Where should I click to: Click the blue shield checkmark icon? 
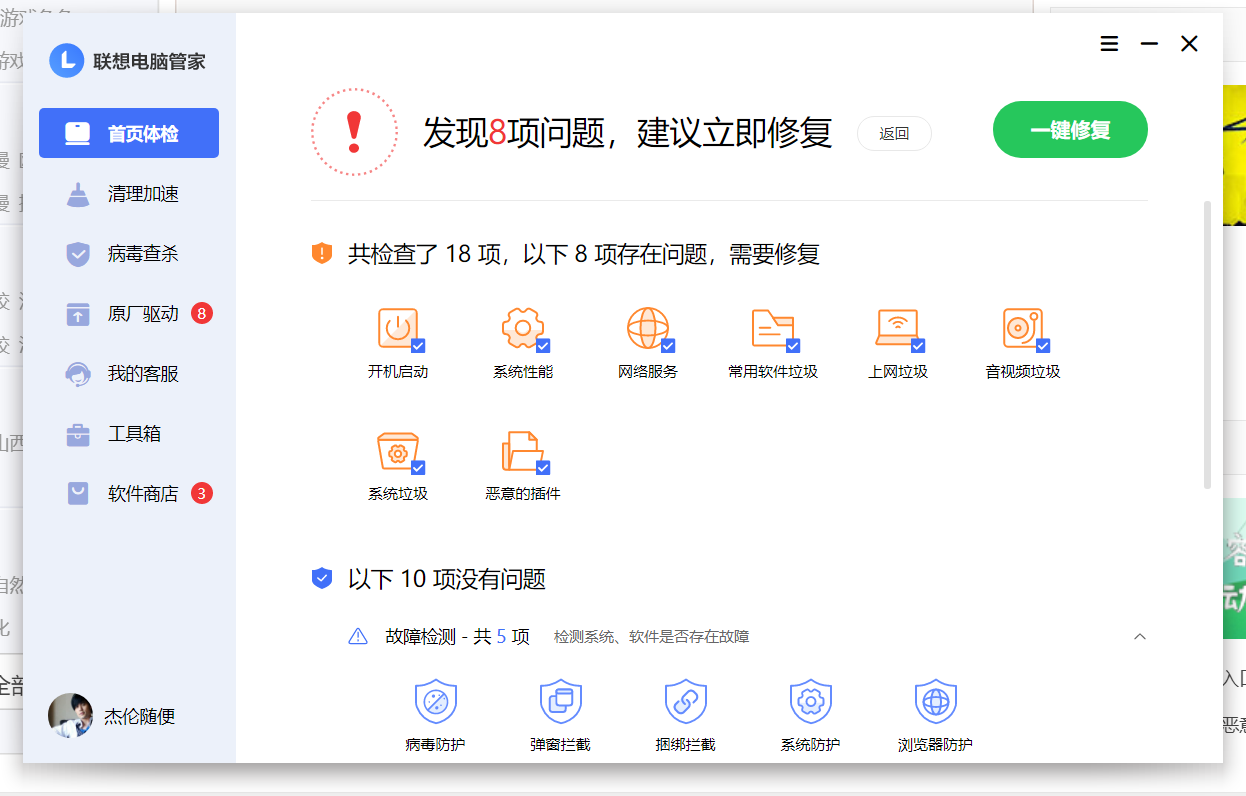pos(321,578)
